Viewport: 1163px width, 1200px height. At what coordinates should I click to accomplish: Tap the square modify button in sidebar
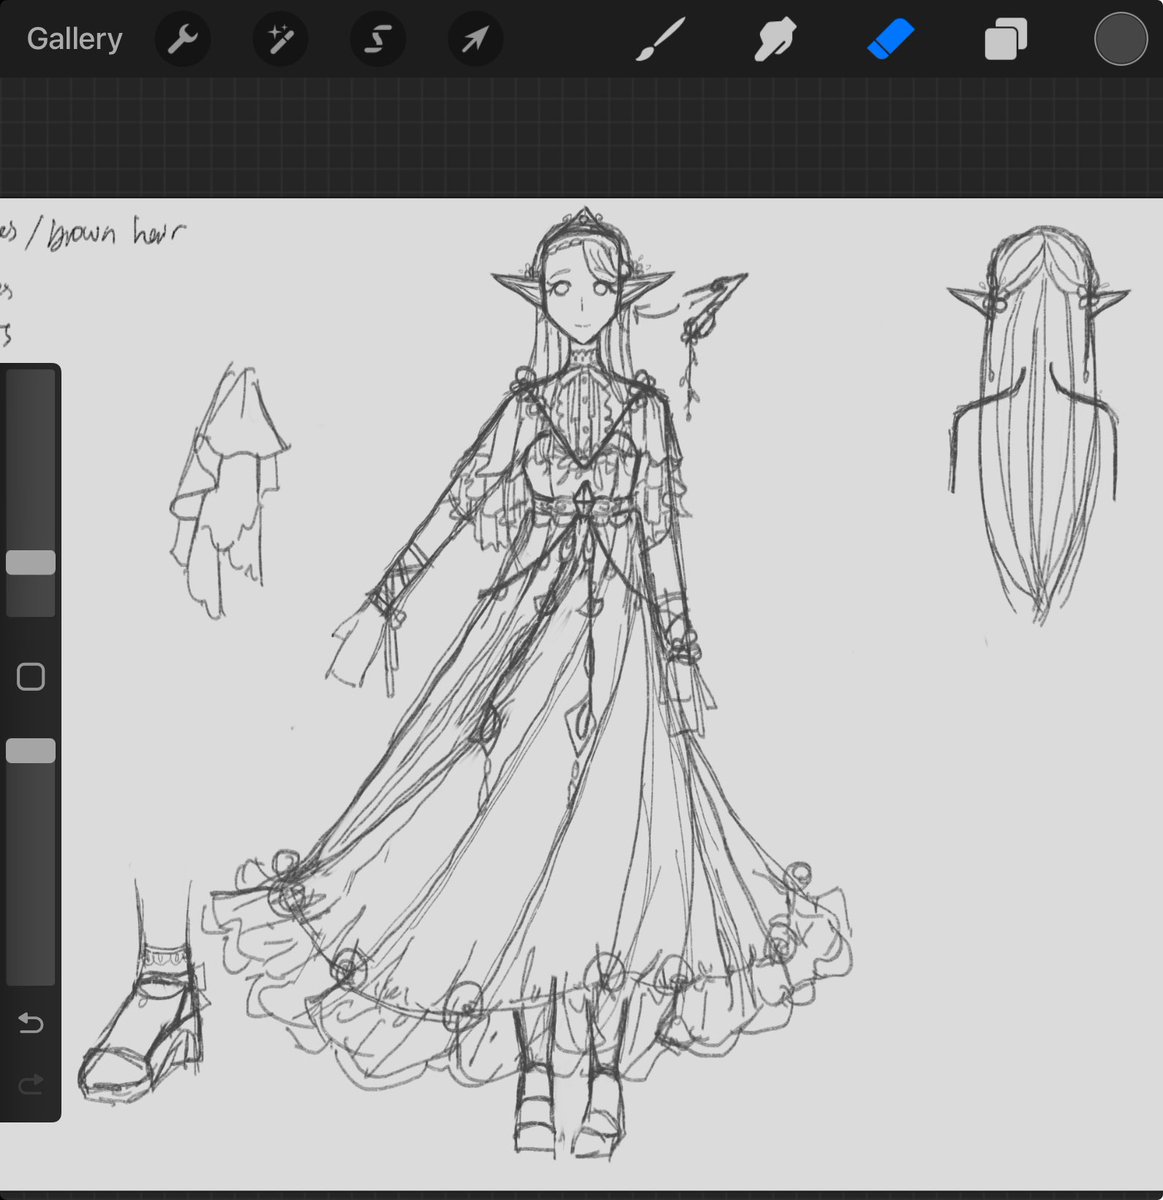31,677
